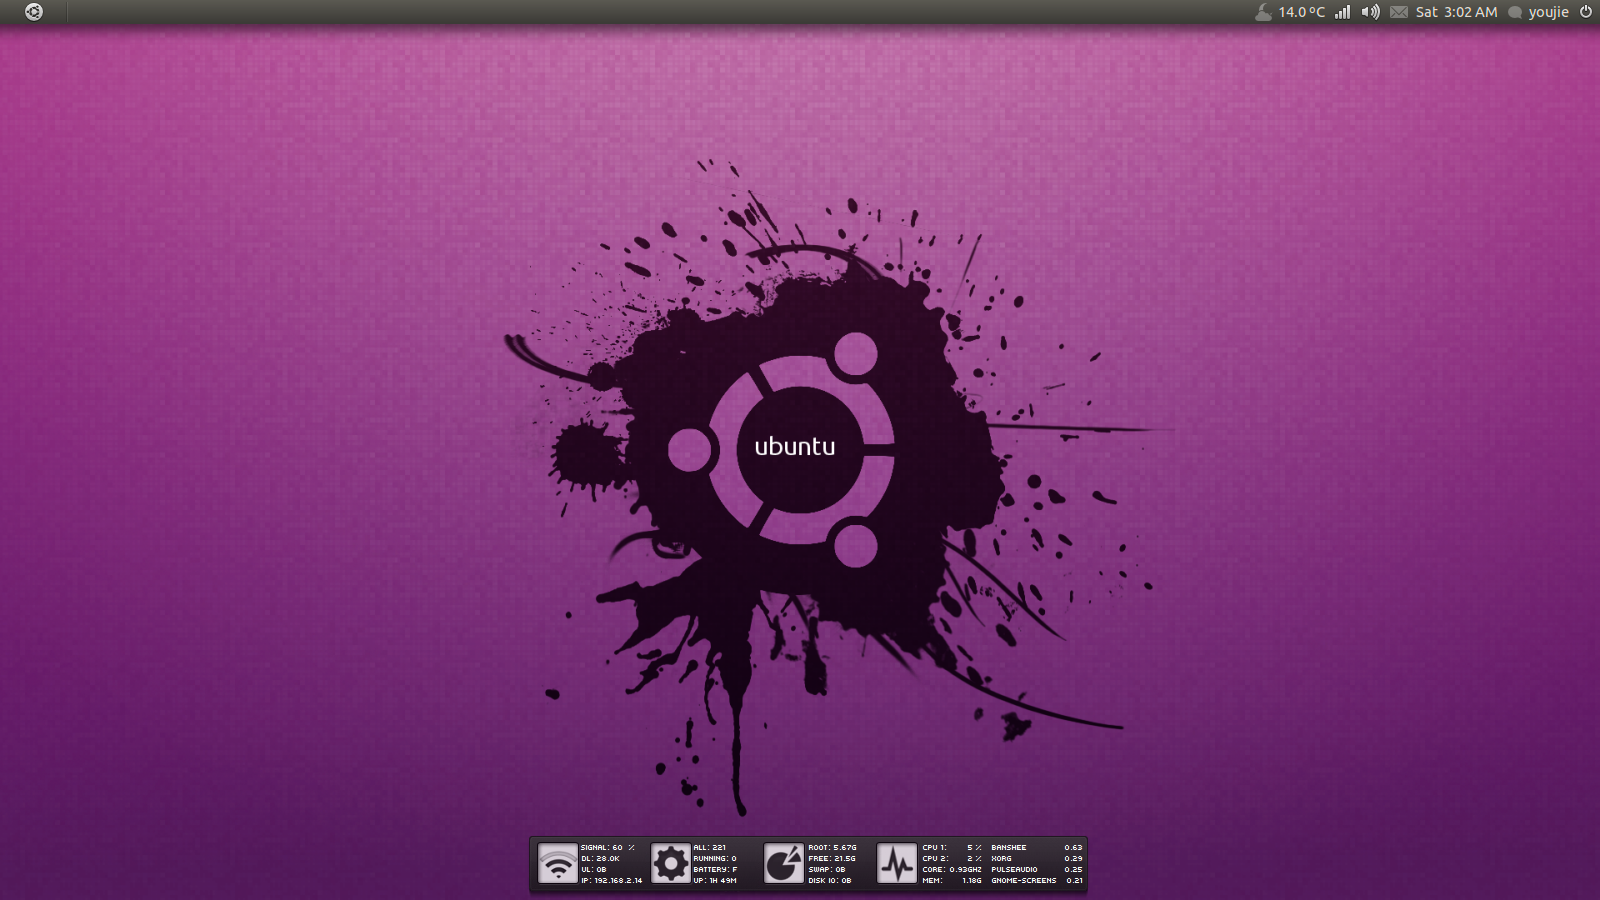Click the GNOME-SCREENS 0.21 process entry

pos(1037,880)
